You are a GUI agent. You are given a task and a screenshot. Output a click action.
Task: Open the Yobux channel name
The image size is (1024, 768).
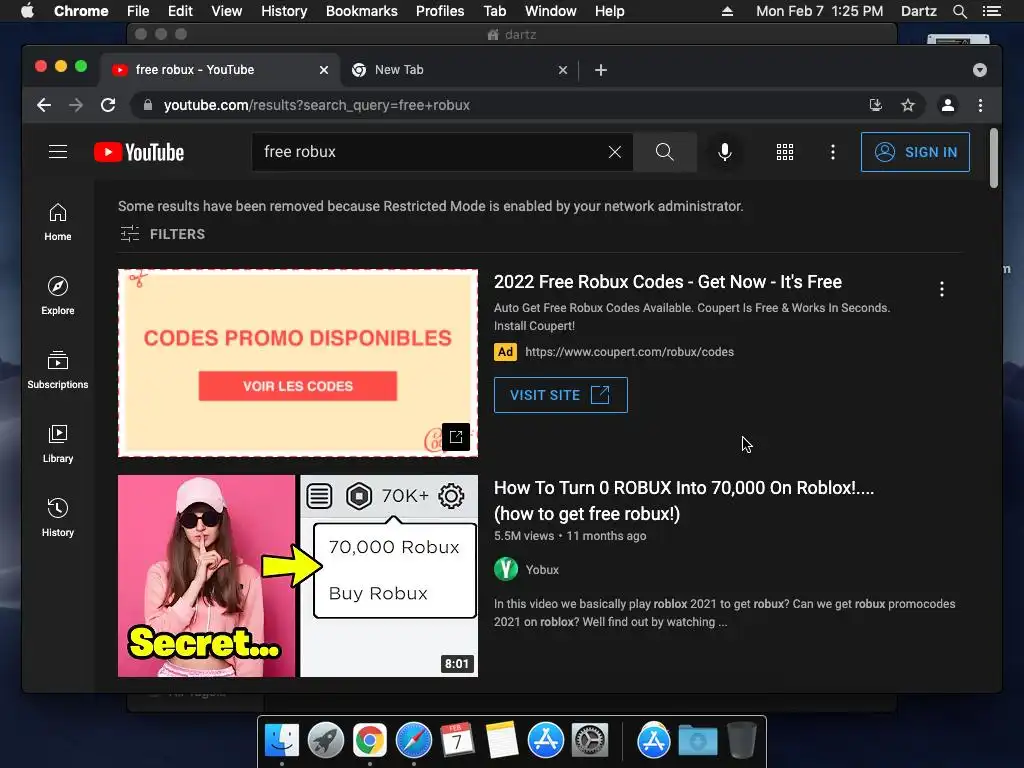(542, 569)
